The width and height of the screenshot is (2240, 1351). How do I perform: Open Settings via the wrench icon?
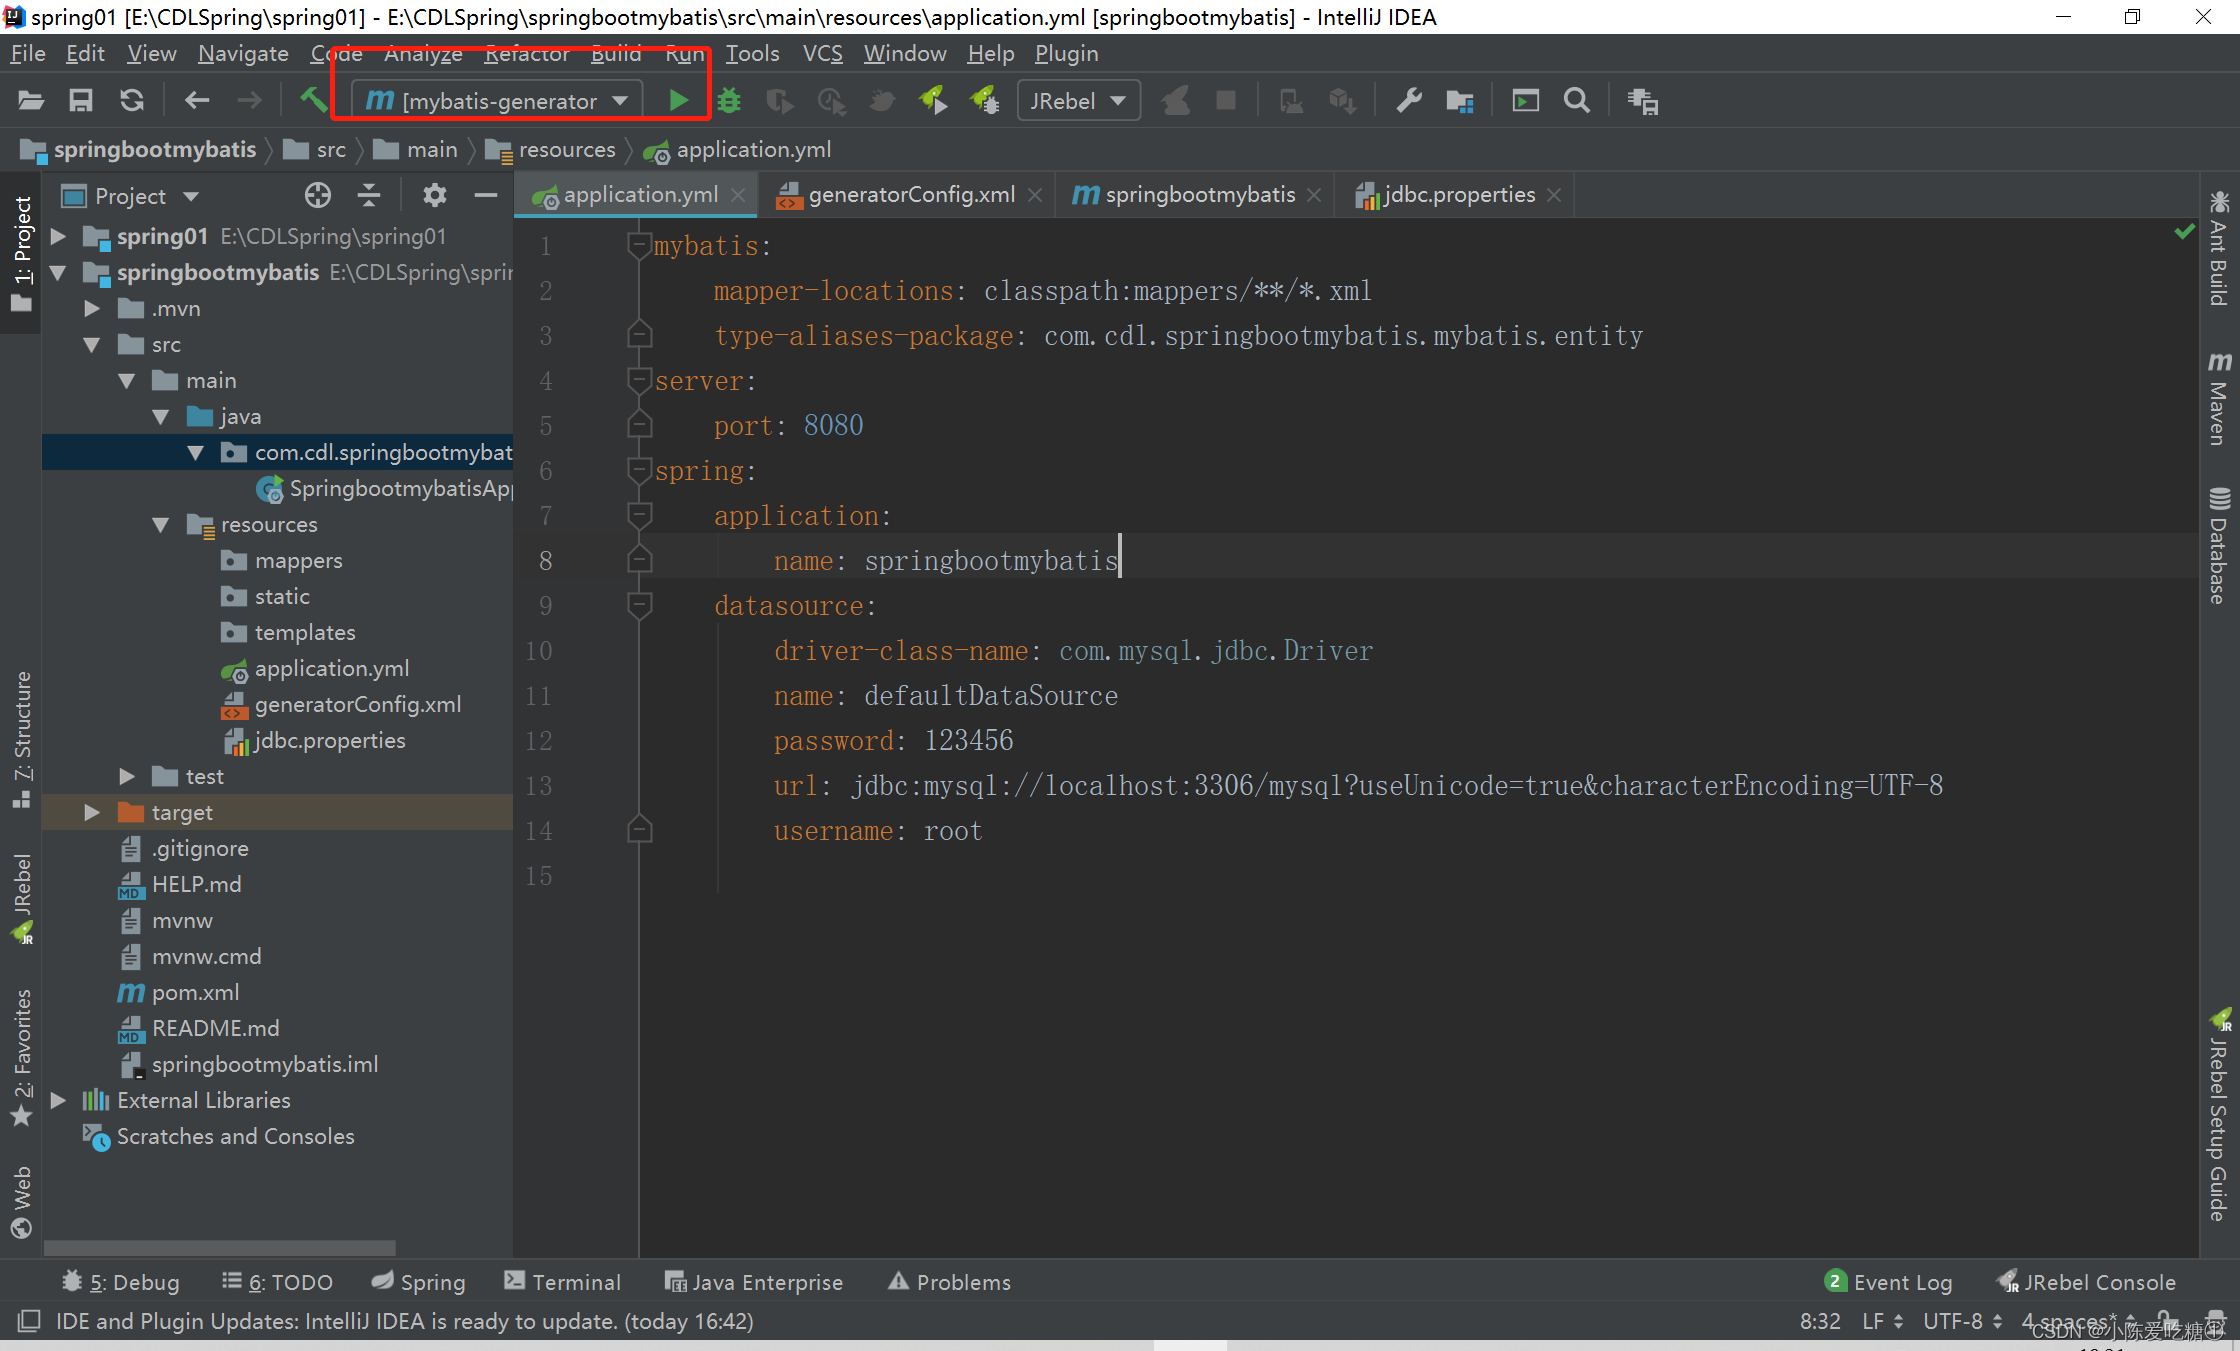pos(1409,100)
